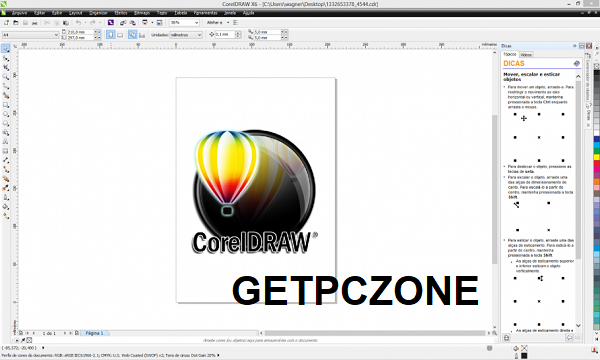
Task: Set page orientation to Landscape
Action: point(120,35)
